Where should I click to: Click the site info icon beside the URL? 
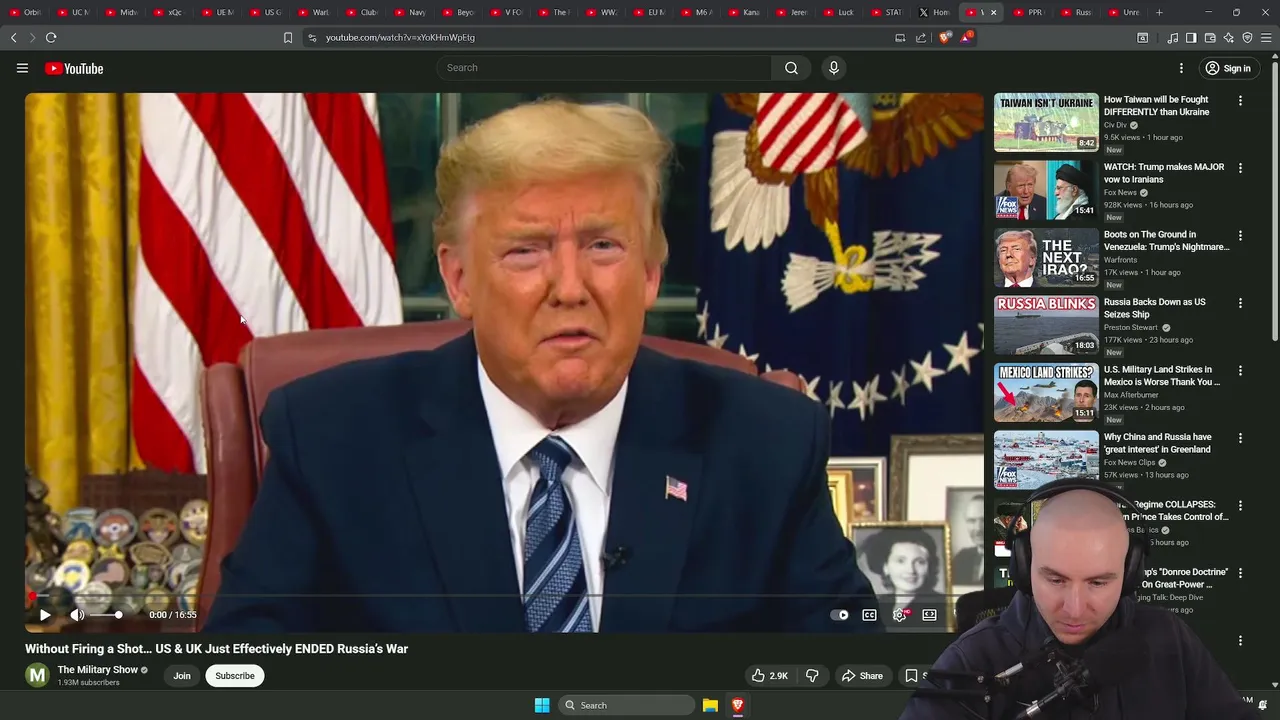[312, 37]
